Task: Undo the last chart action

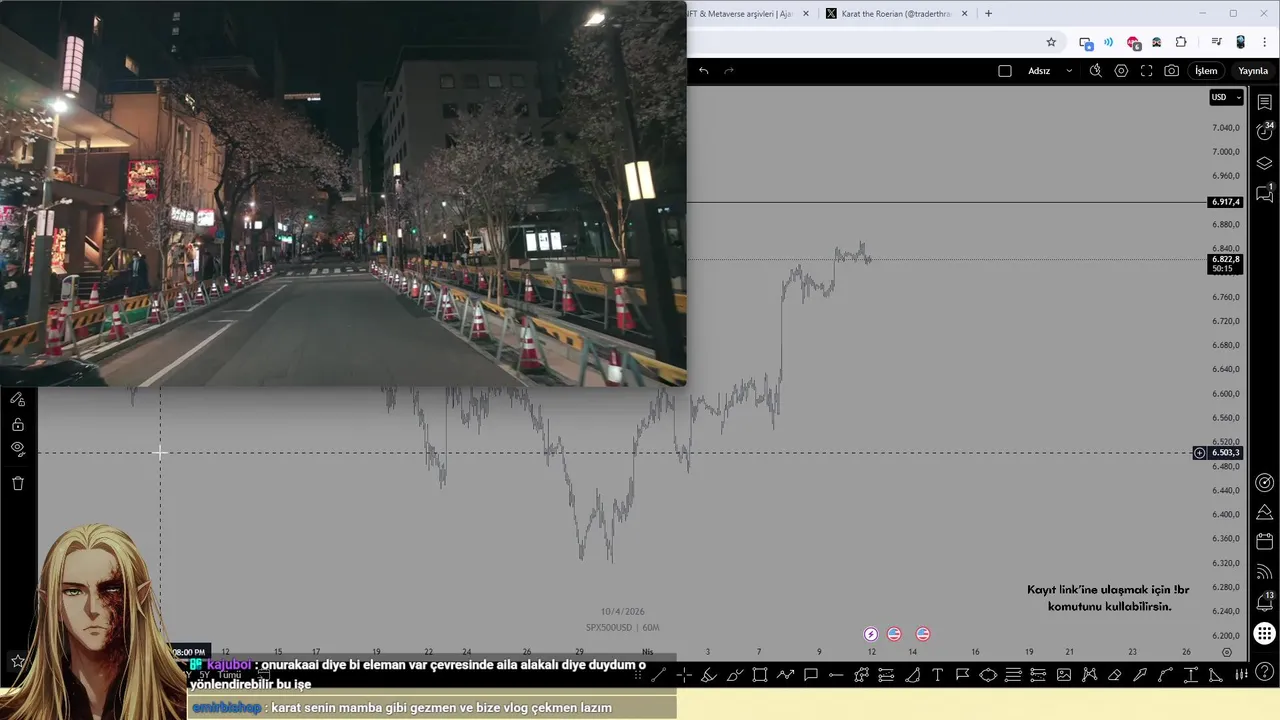Action: 704,71
